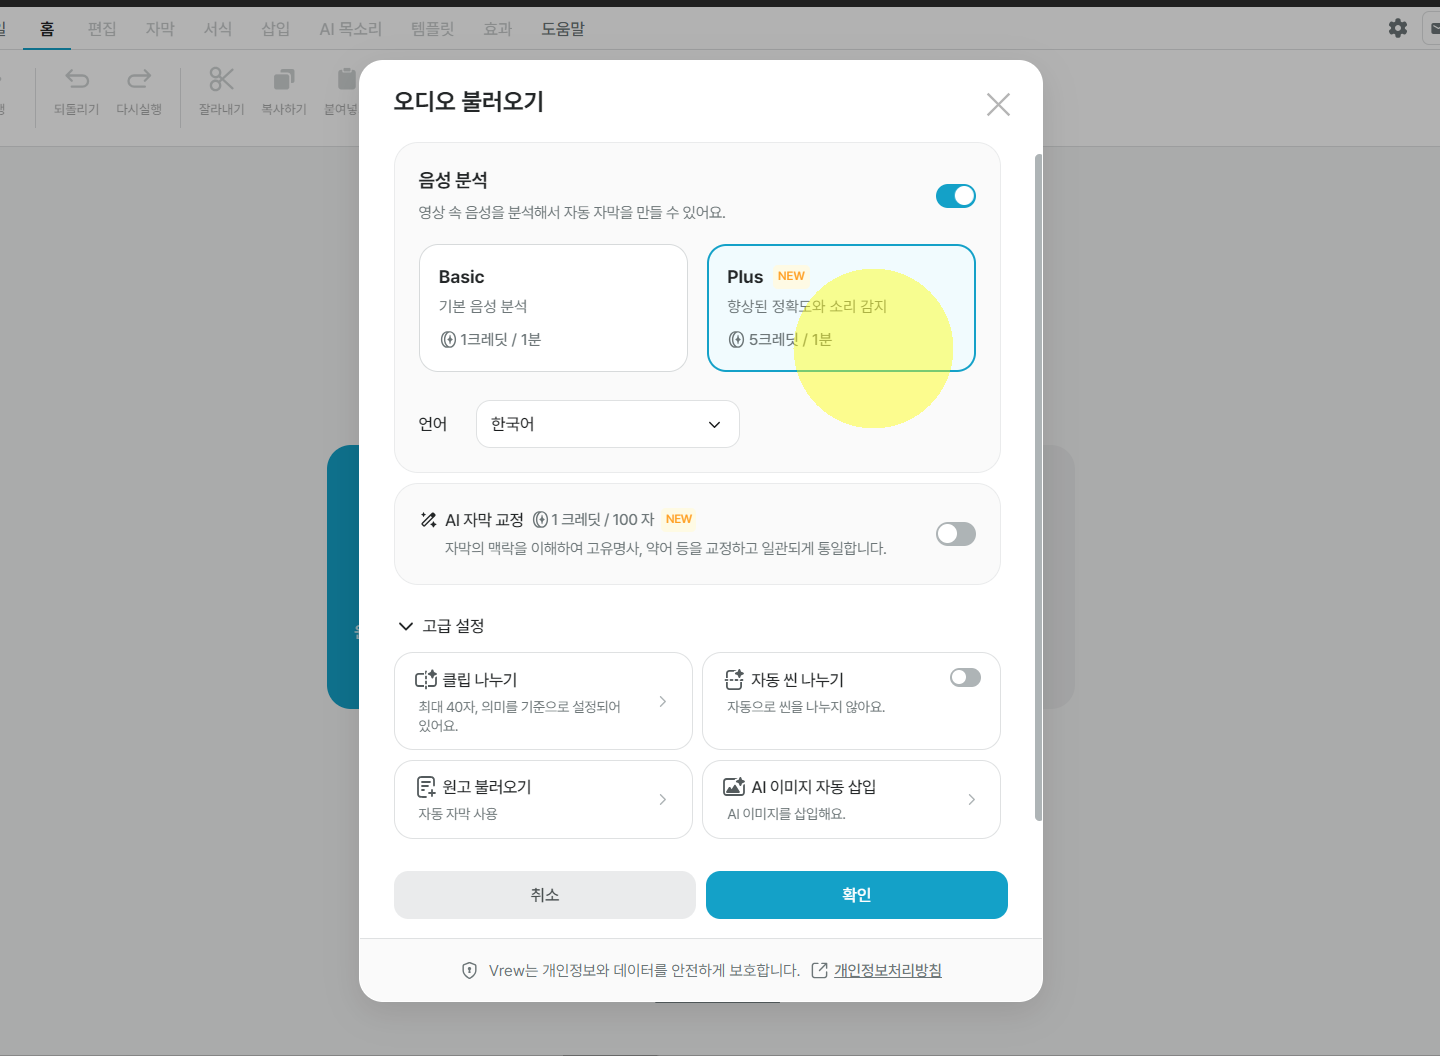This screenshot has height=1056, width=1440.
Task: Turn off the 음성 분석 toggle
Action: coord(956,196)
